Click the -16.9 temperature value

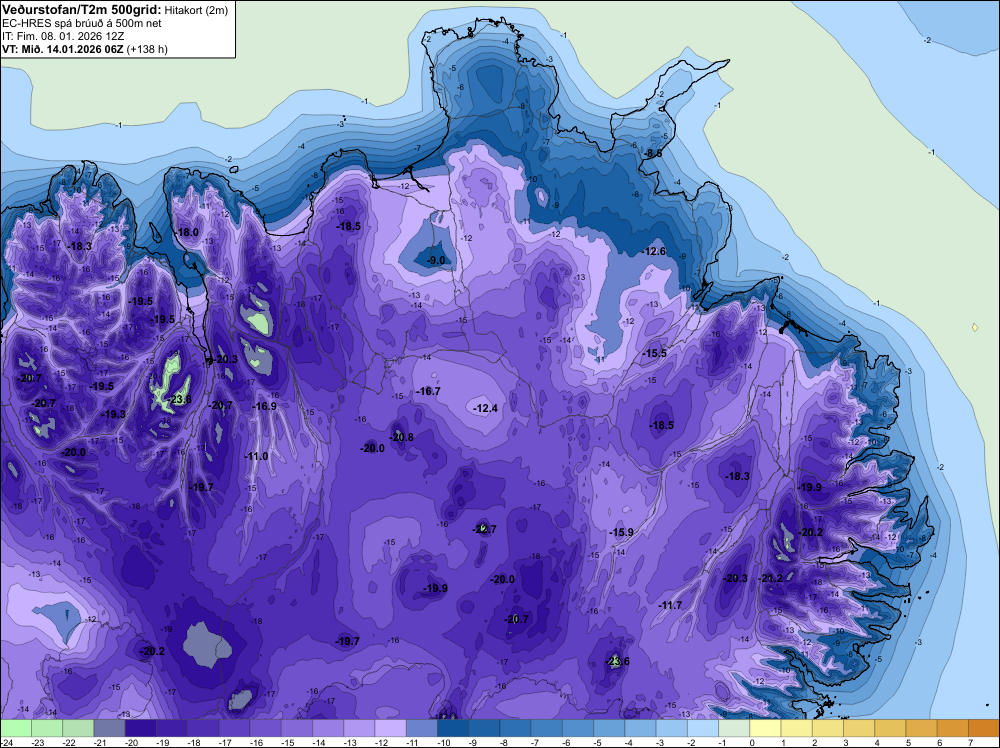pos(265,406)
